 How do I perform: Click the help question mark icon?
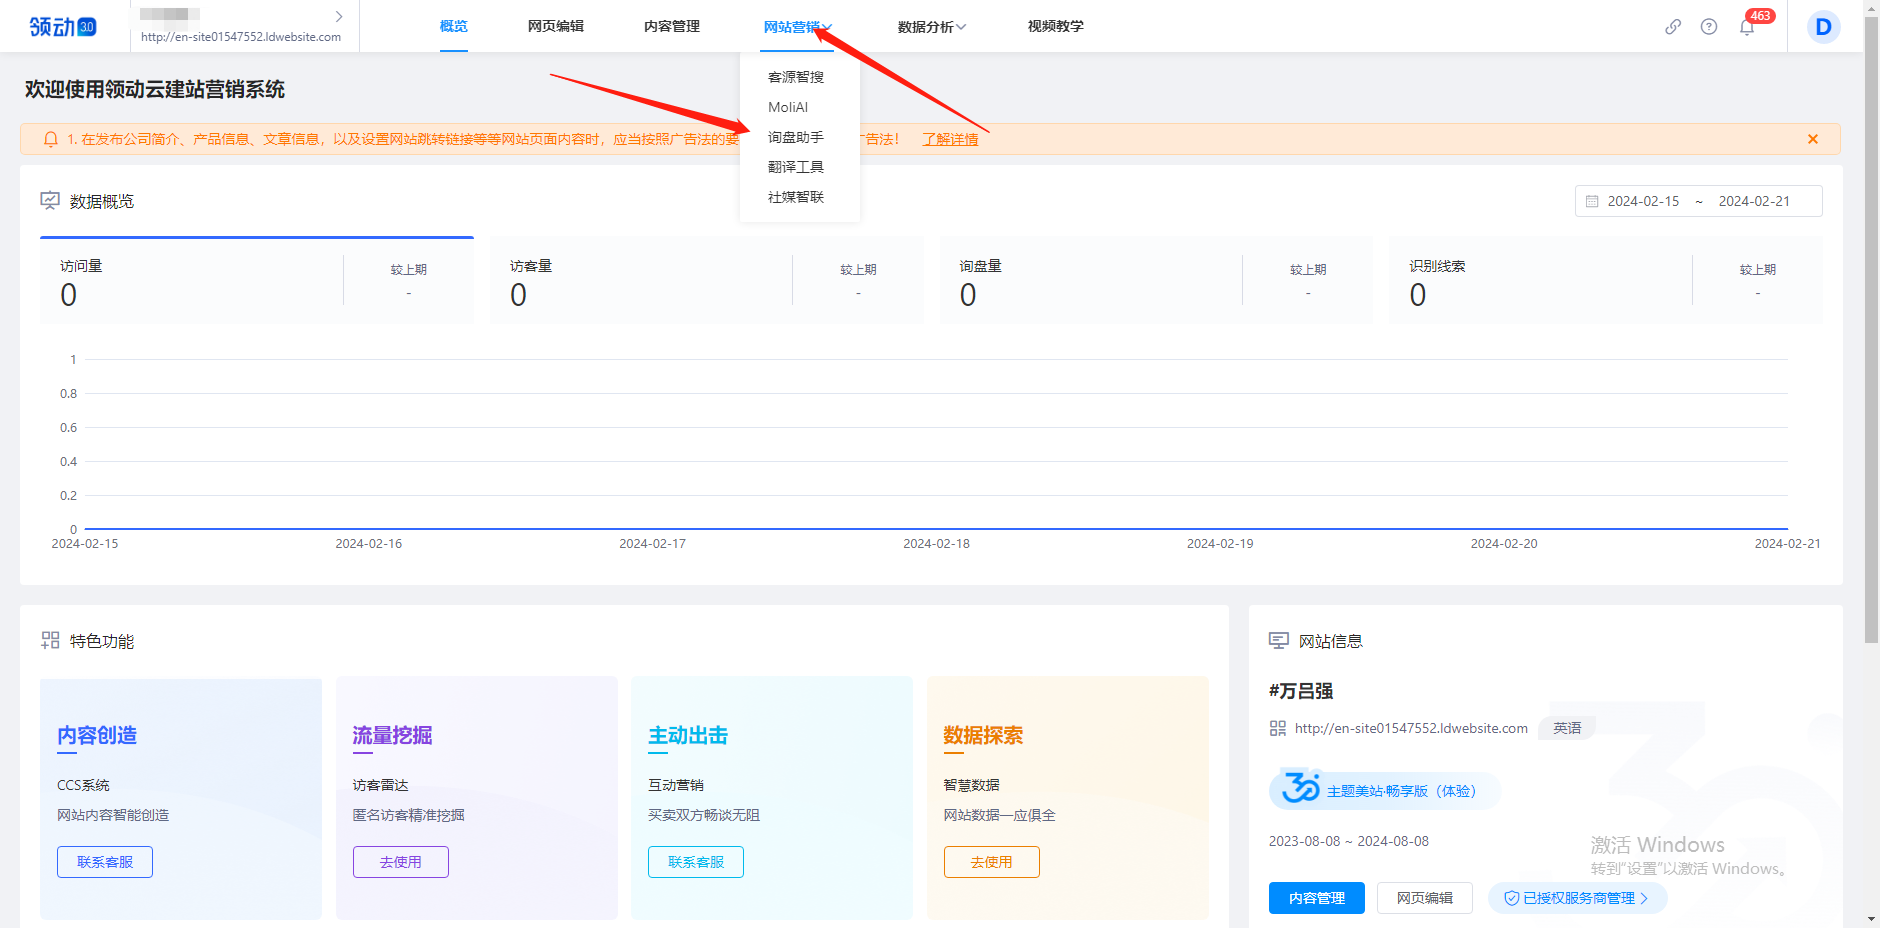click(x=1708, y=27)
